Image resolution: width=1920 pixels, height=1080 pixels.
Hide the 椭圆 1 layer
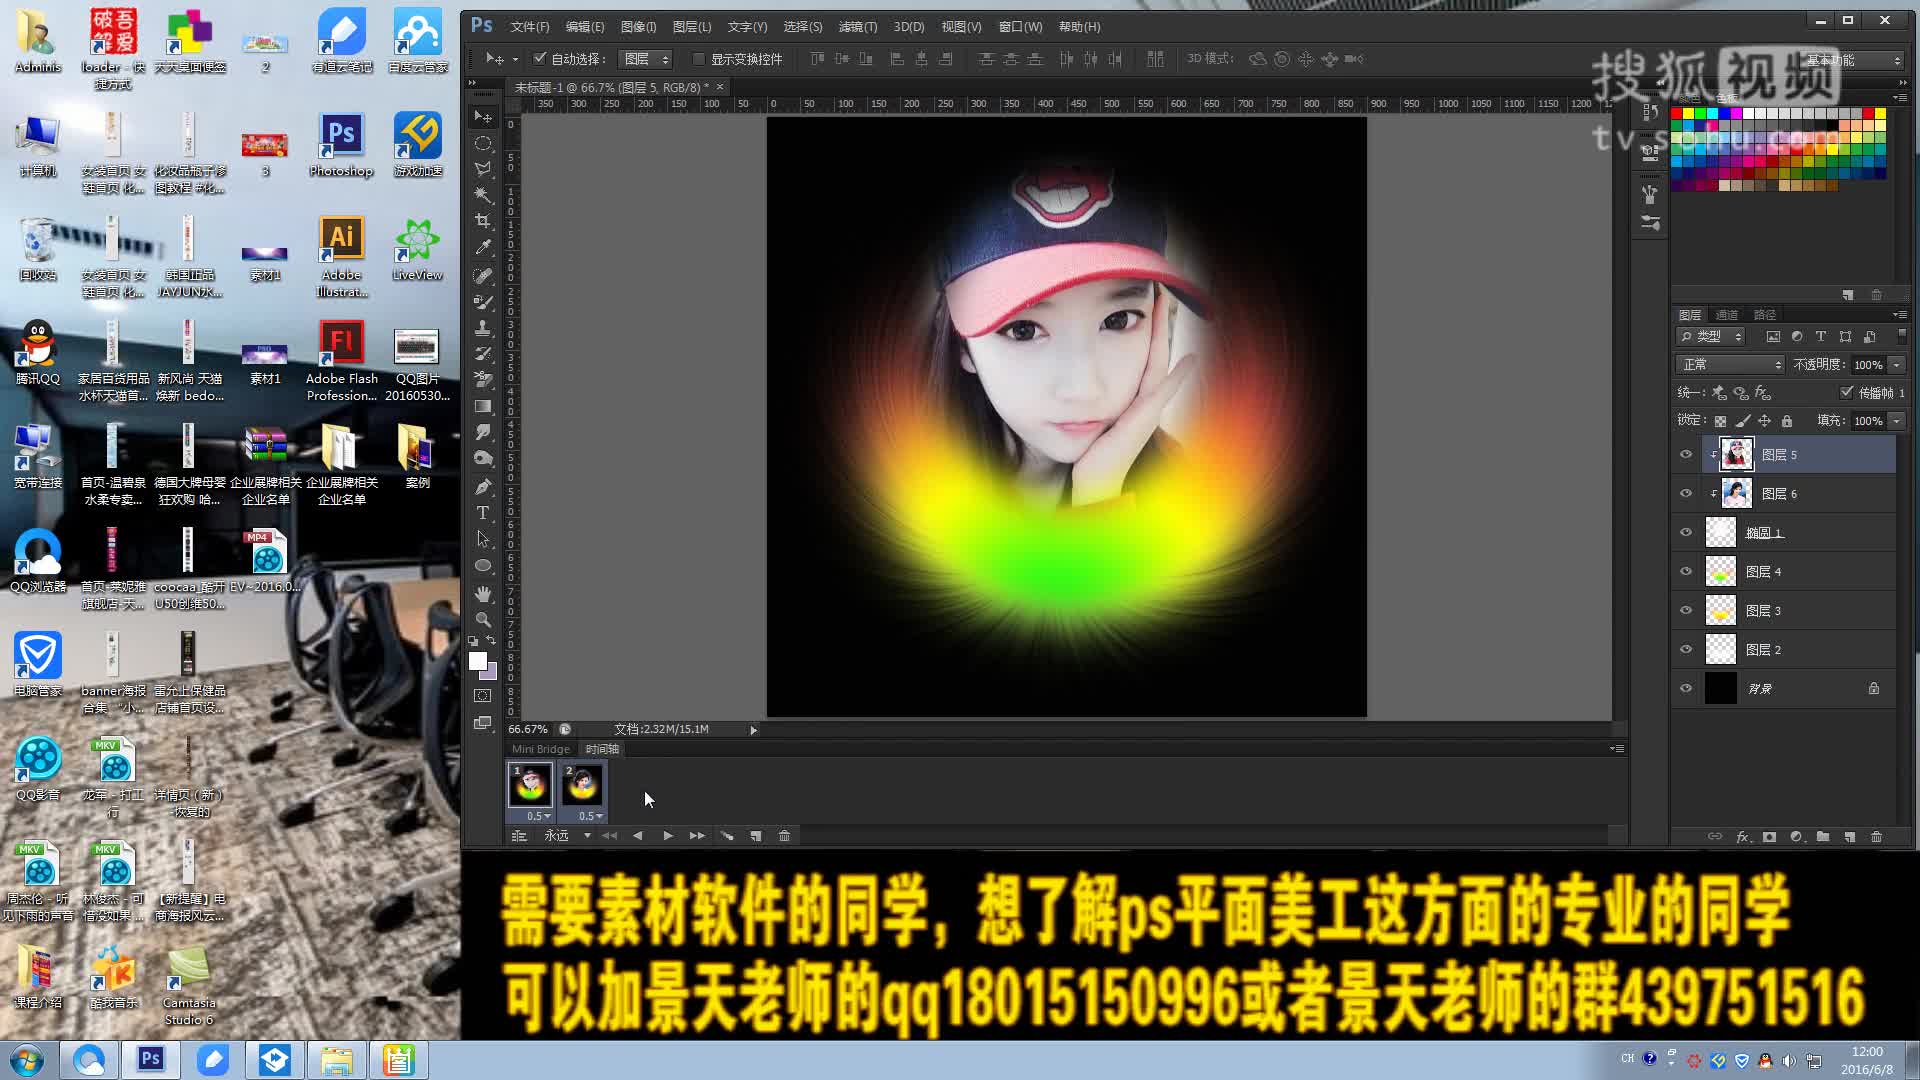(1686, 532)
